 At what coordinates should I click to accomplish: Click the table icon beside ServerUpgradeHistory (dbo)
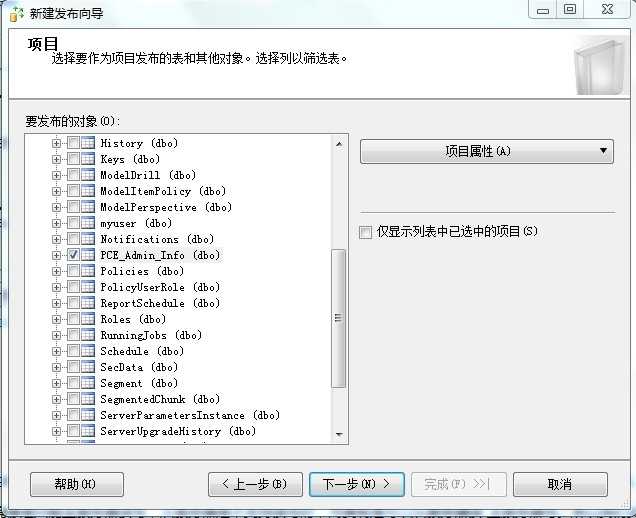click(x=88, y=431)
